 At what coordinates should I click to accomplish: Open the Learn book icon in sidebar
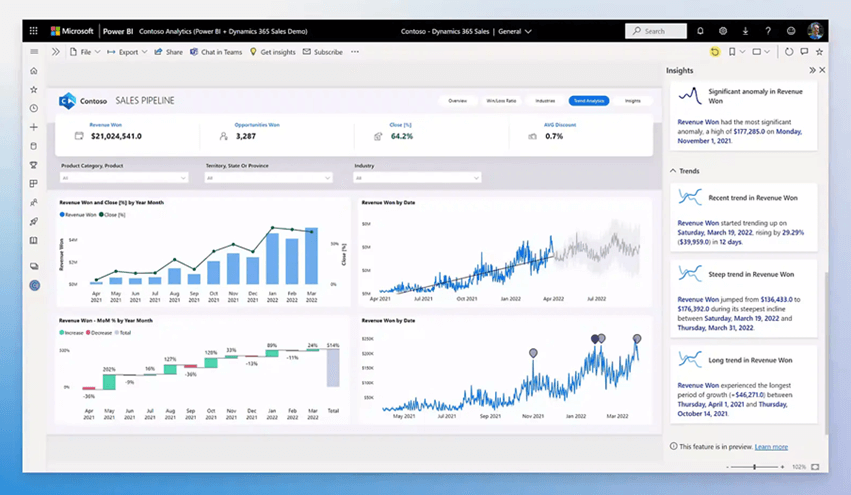(34, 240)
